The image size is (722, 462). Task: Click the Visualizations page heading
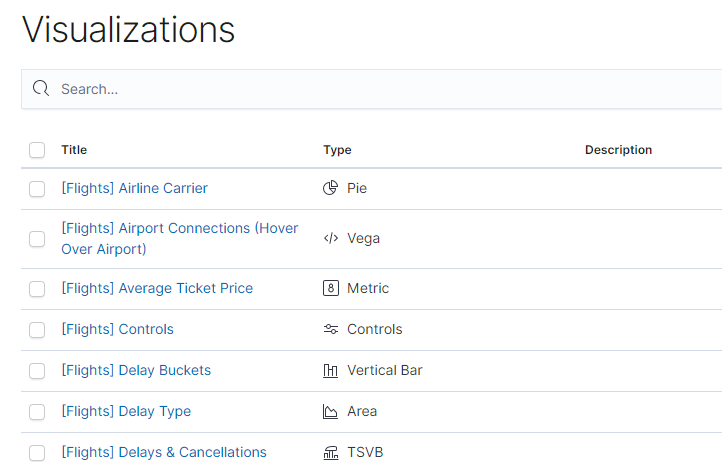[128, 29]
